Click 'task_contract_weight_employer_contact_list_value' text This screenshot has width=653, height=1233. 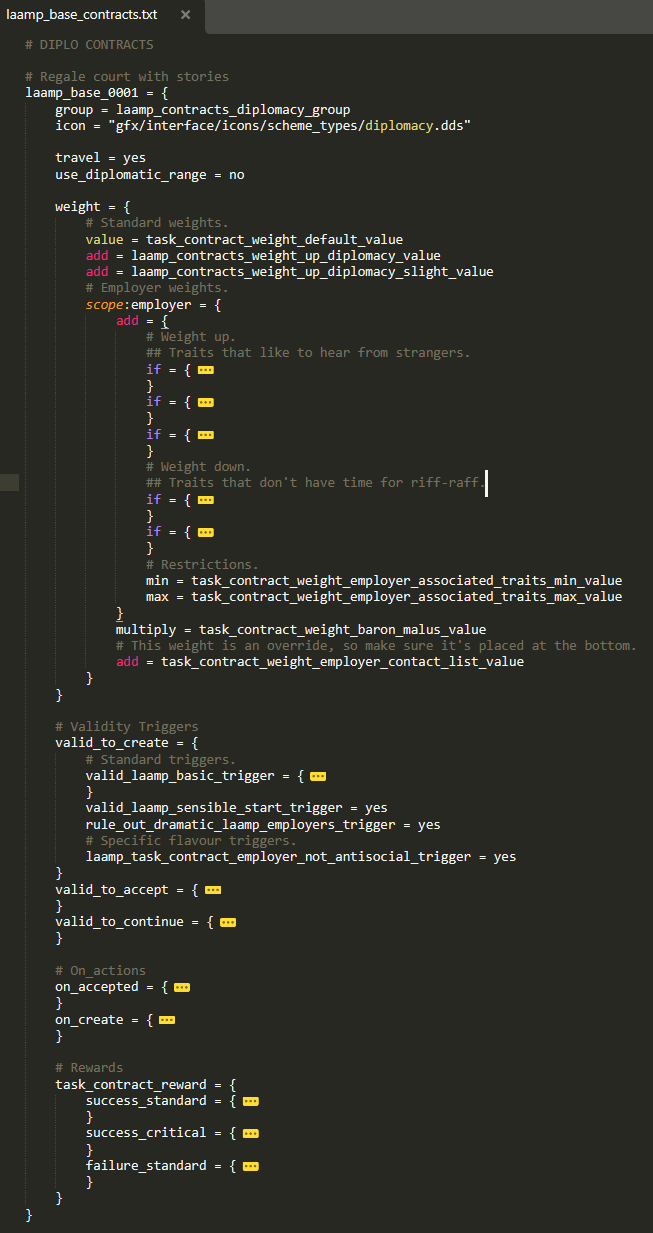342,662
